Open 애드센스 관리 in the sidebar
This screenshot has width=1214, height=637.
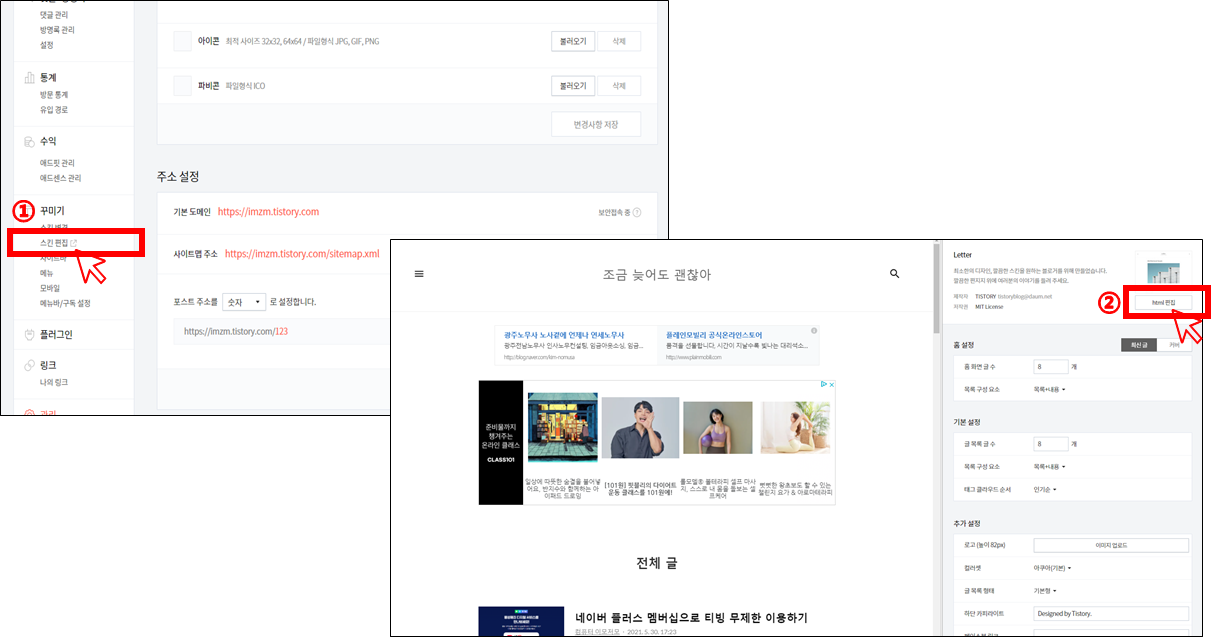[x=60, y=178]
